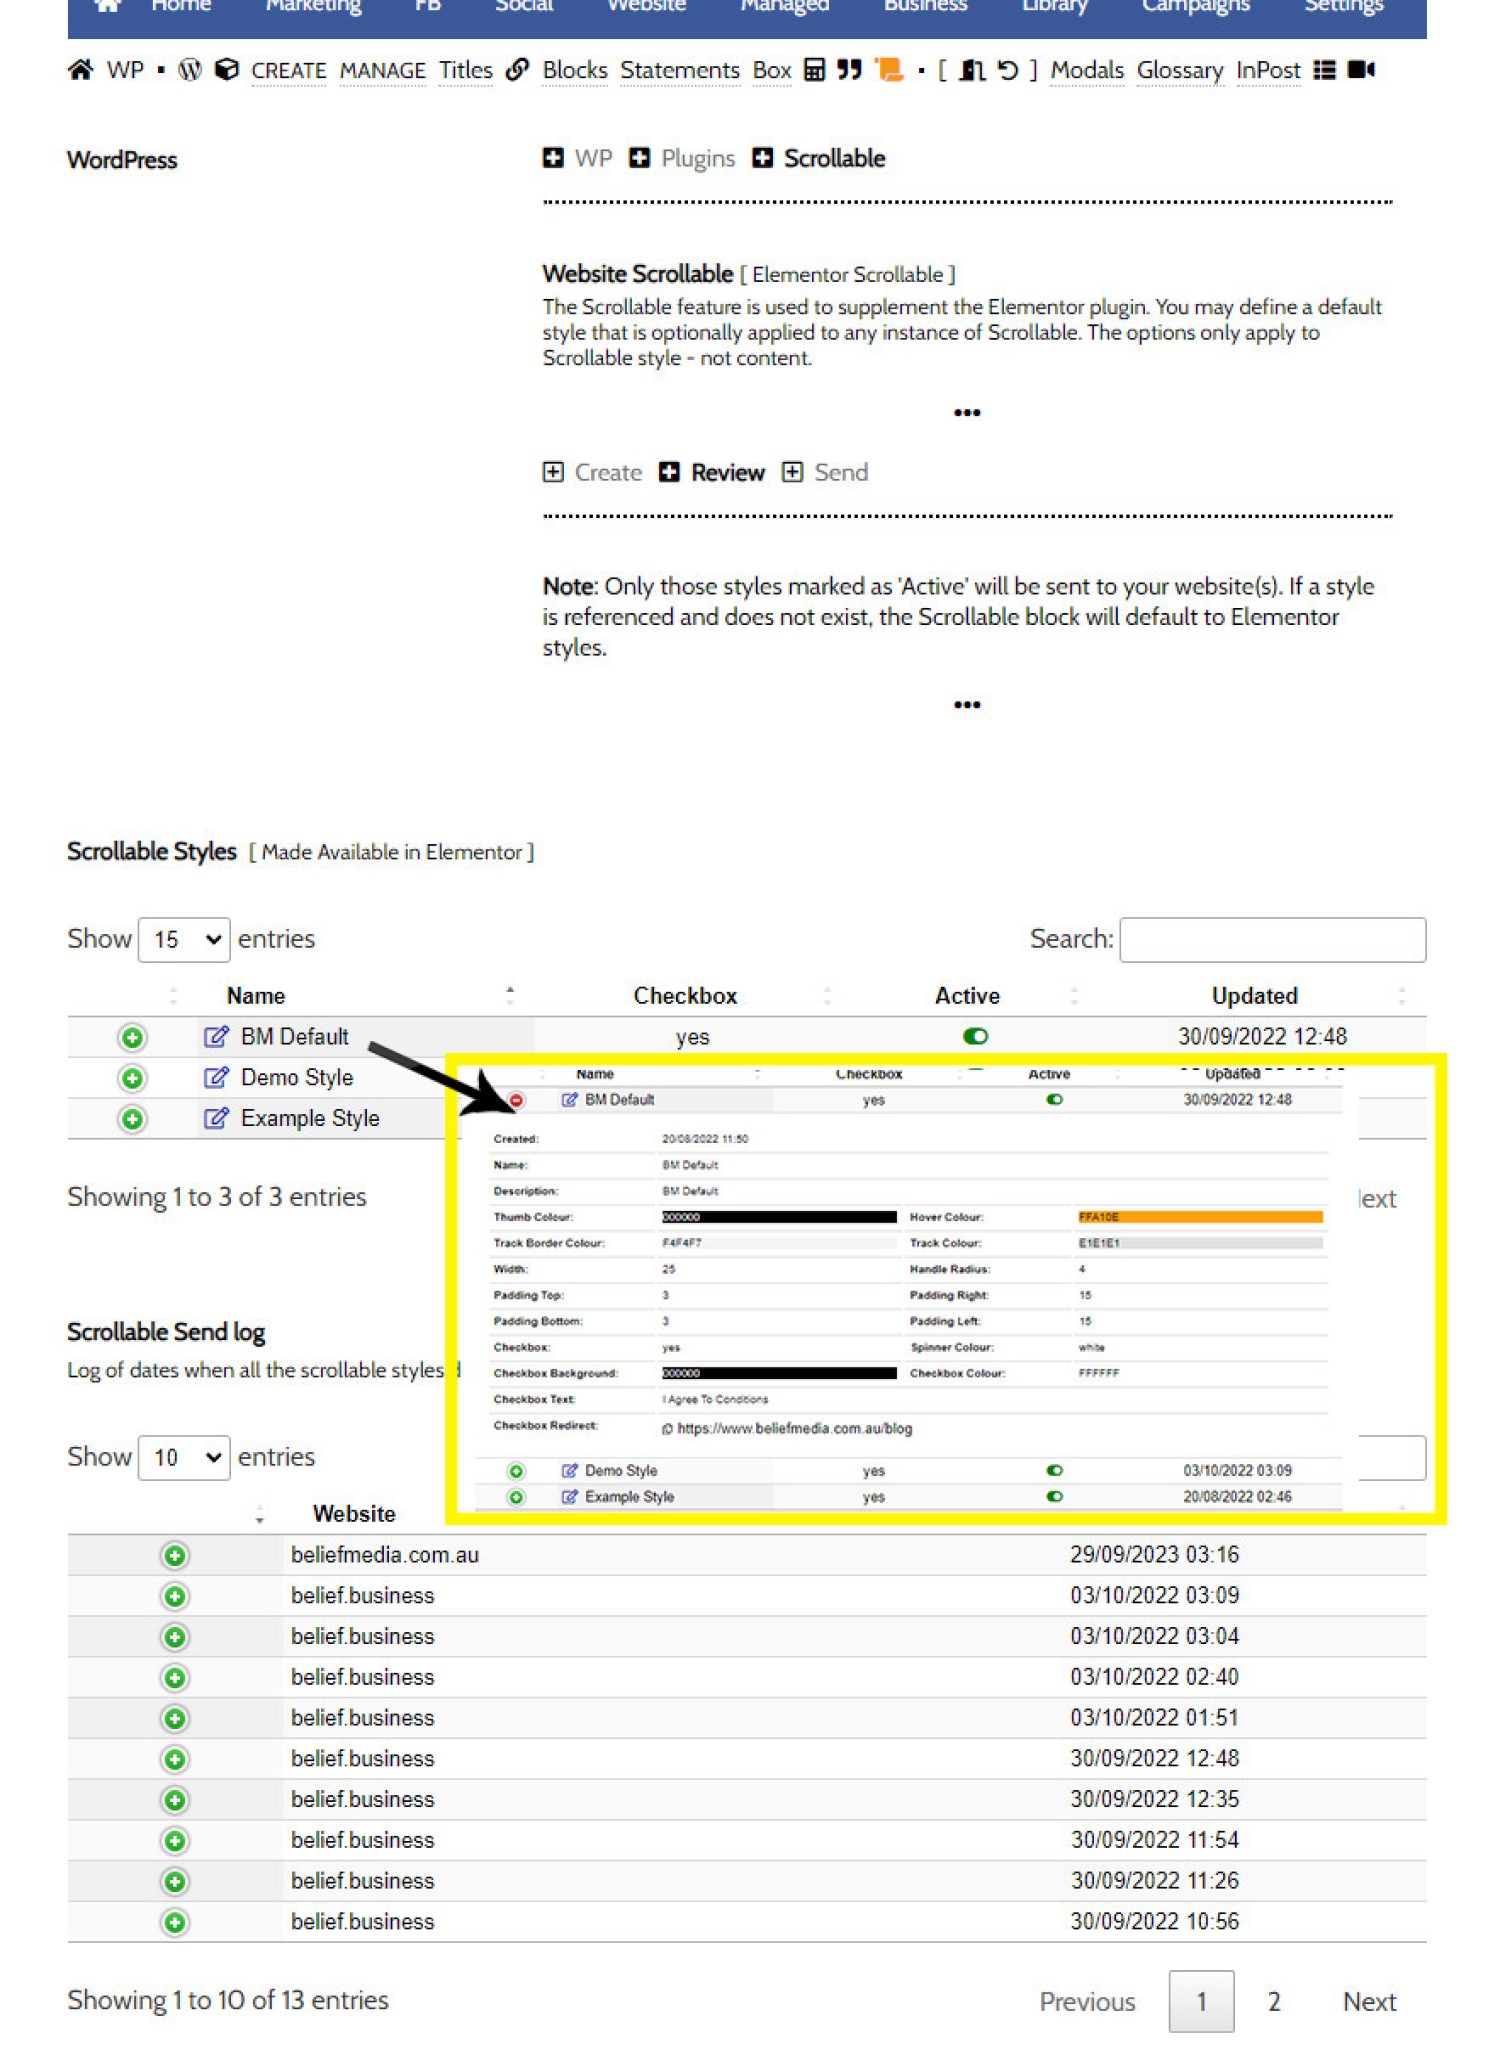Open the Glossary link in the toolbar

click(1180, 71)
